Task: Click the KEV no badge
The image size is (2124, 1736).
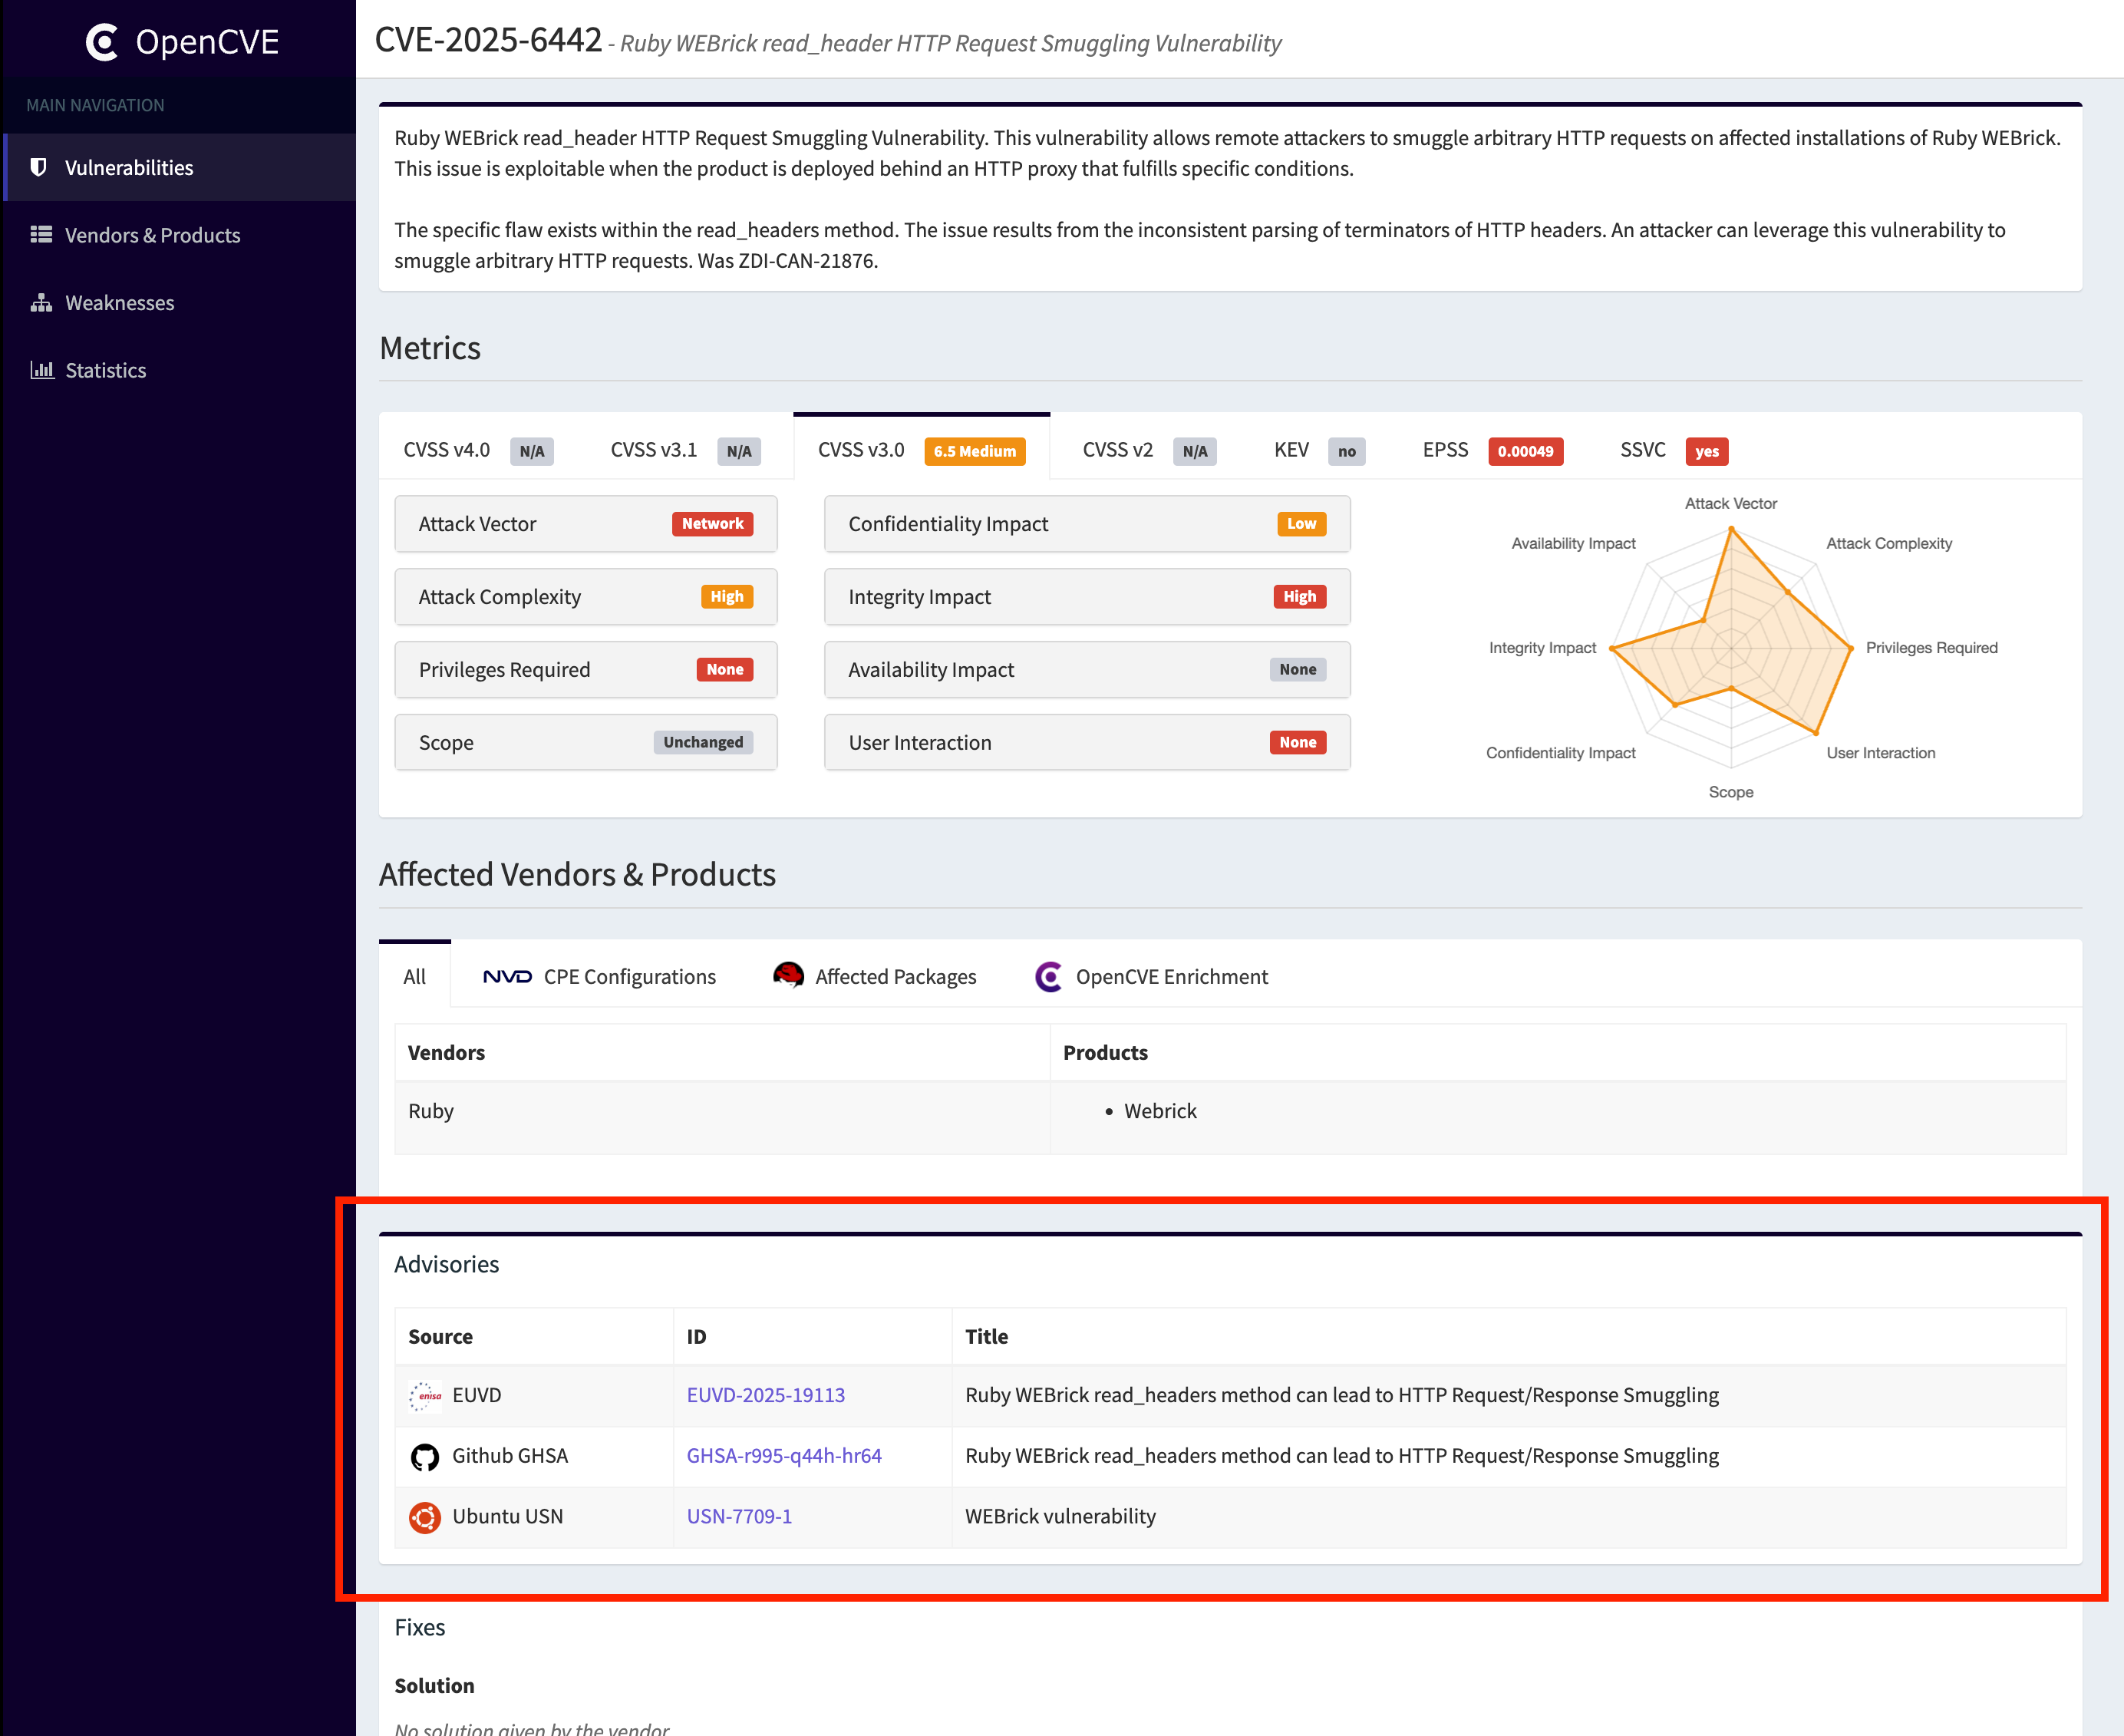Action: (1347, 451)
